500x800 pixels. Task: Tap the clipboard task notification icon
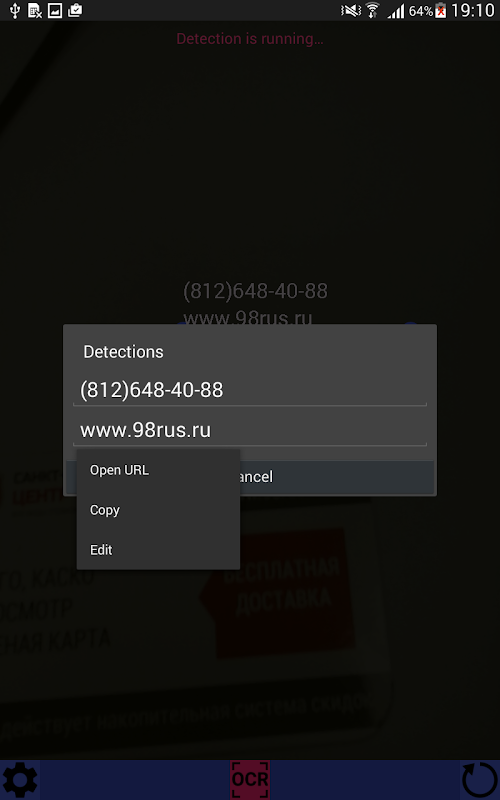75,10
